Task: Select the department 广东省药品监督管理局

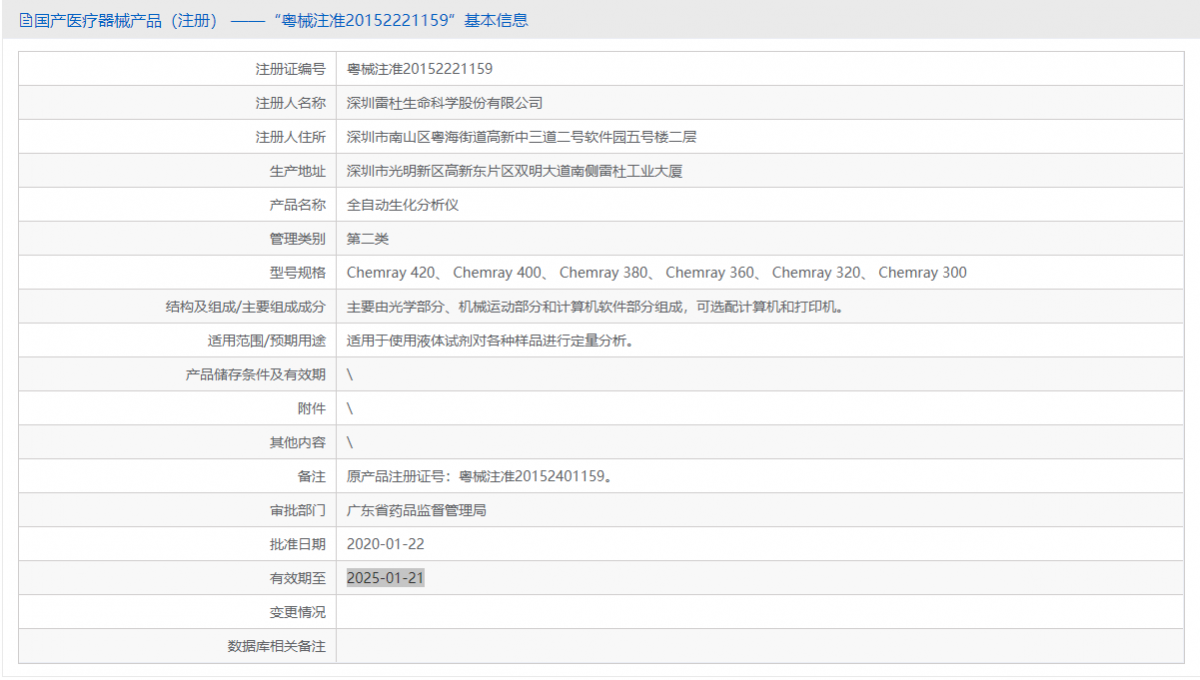Action: click(417, 510)
